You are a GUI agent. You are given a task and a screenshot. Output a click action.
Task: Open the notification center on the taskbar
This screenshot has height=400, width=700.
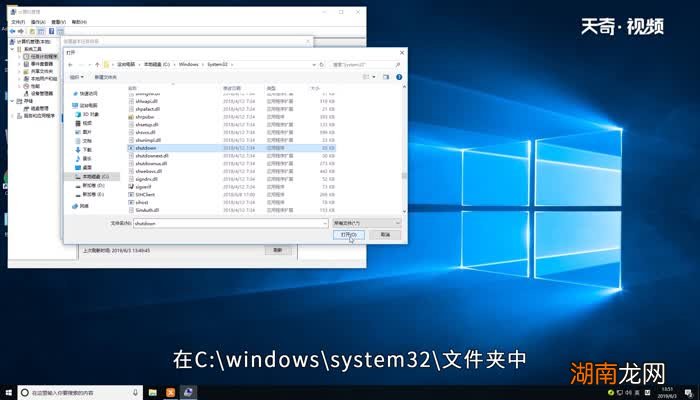click(688, 392)
